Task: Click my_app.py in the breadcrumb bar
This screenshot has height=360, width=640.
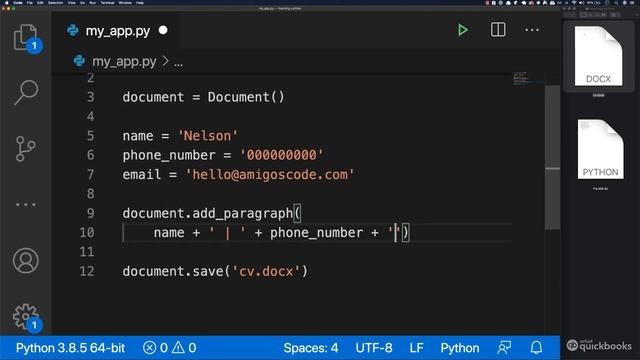Action: [124, 62]
